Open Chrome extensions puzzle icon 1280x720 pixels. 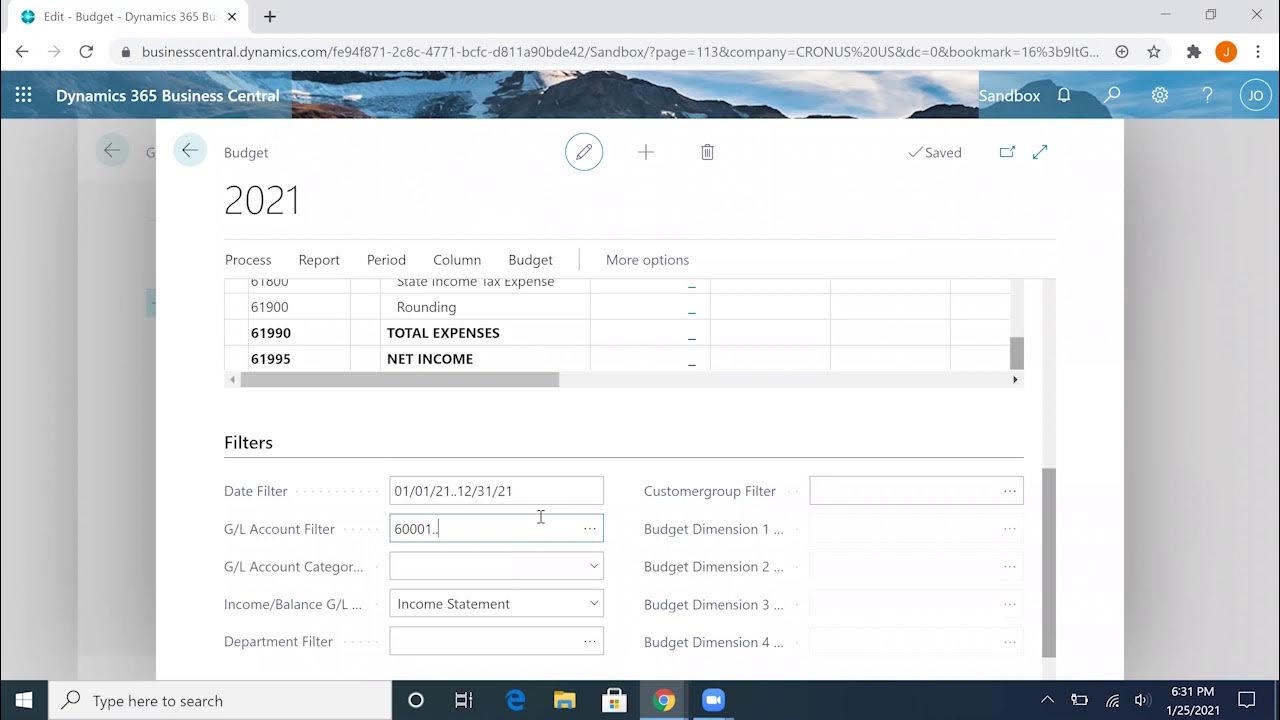click(1193, 51)
